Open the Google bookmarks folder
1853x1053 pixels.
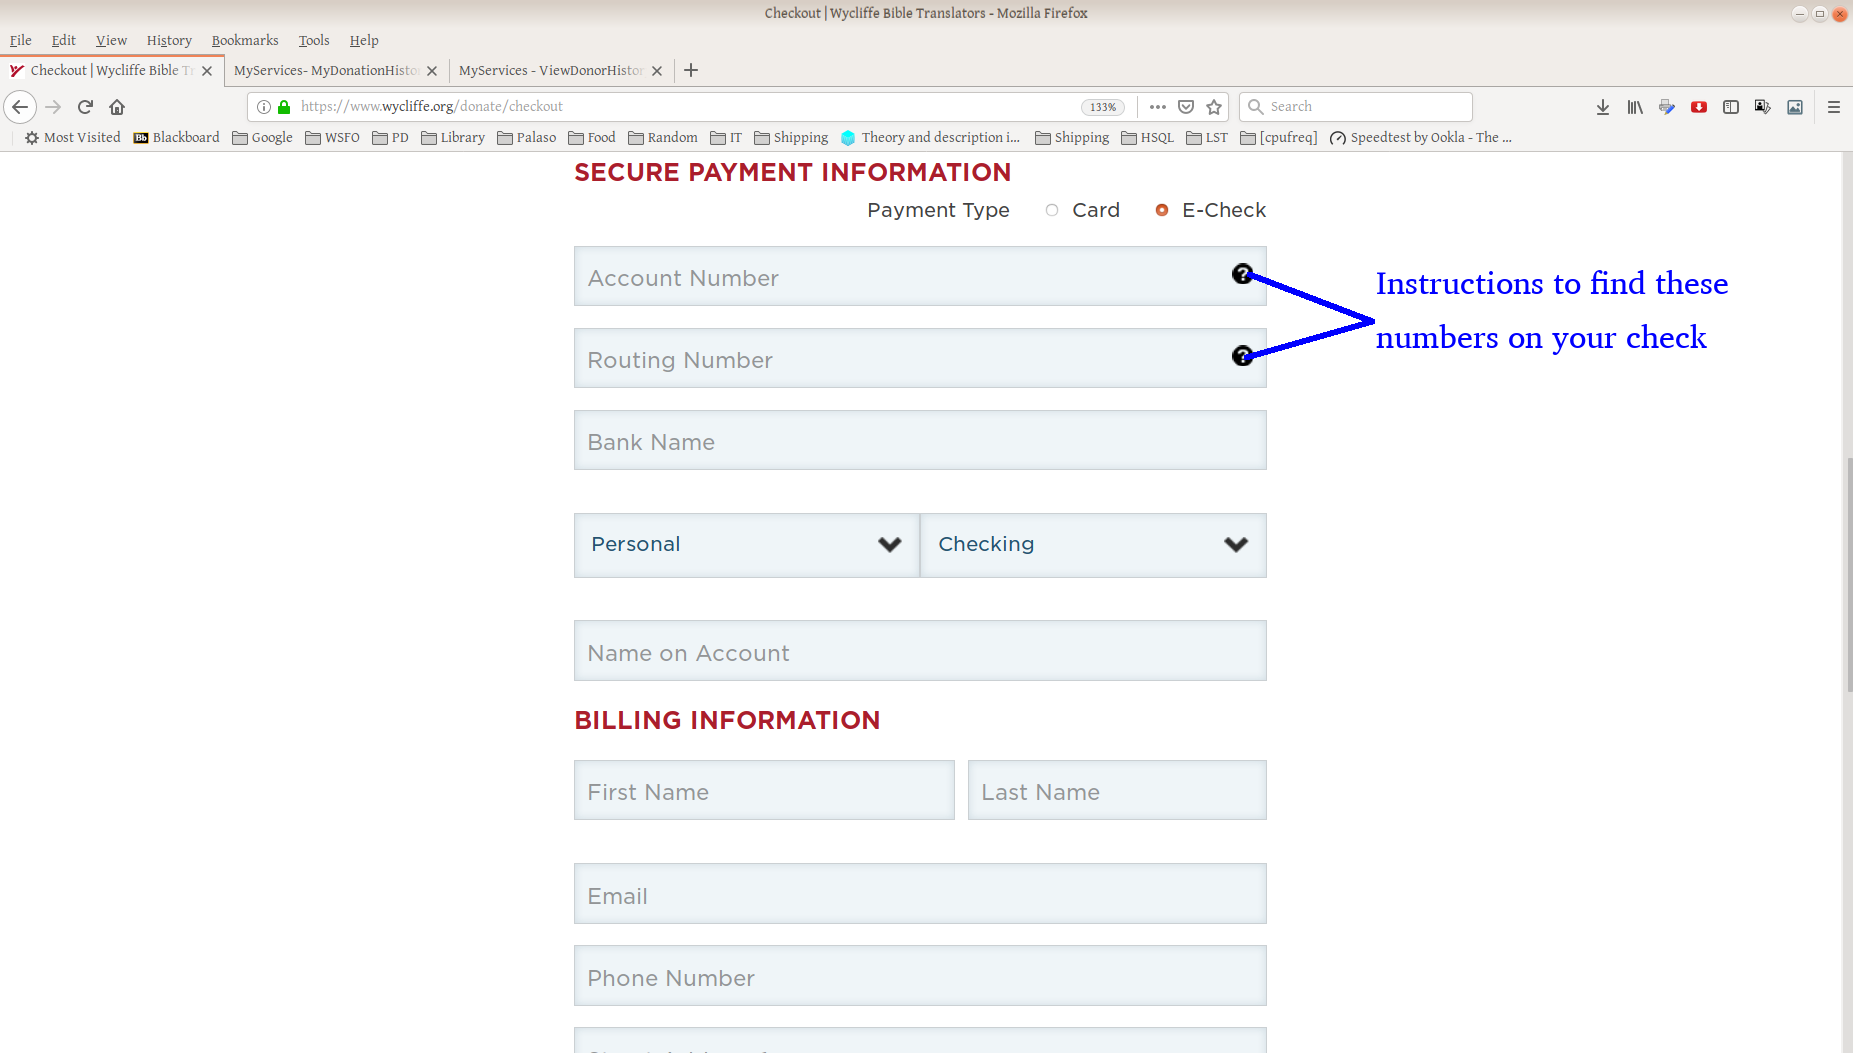click(262, 138)
